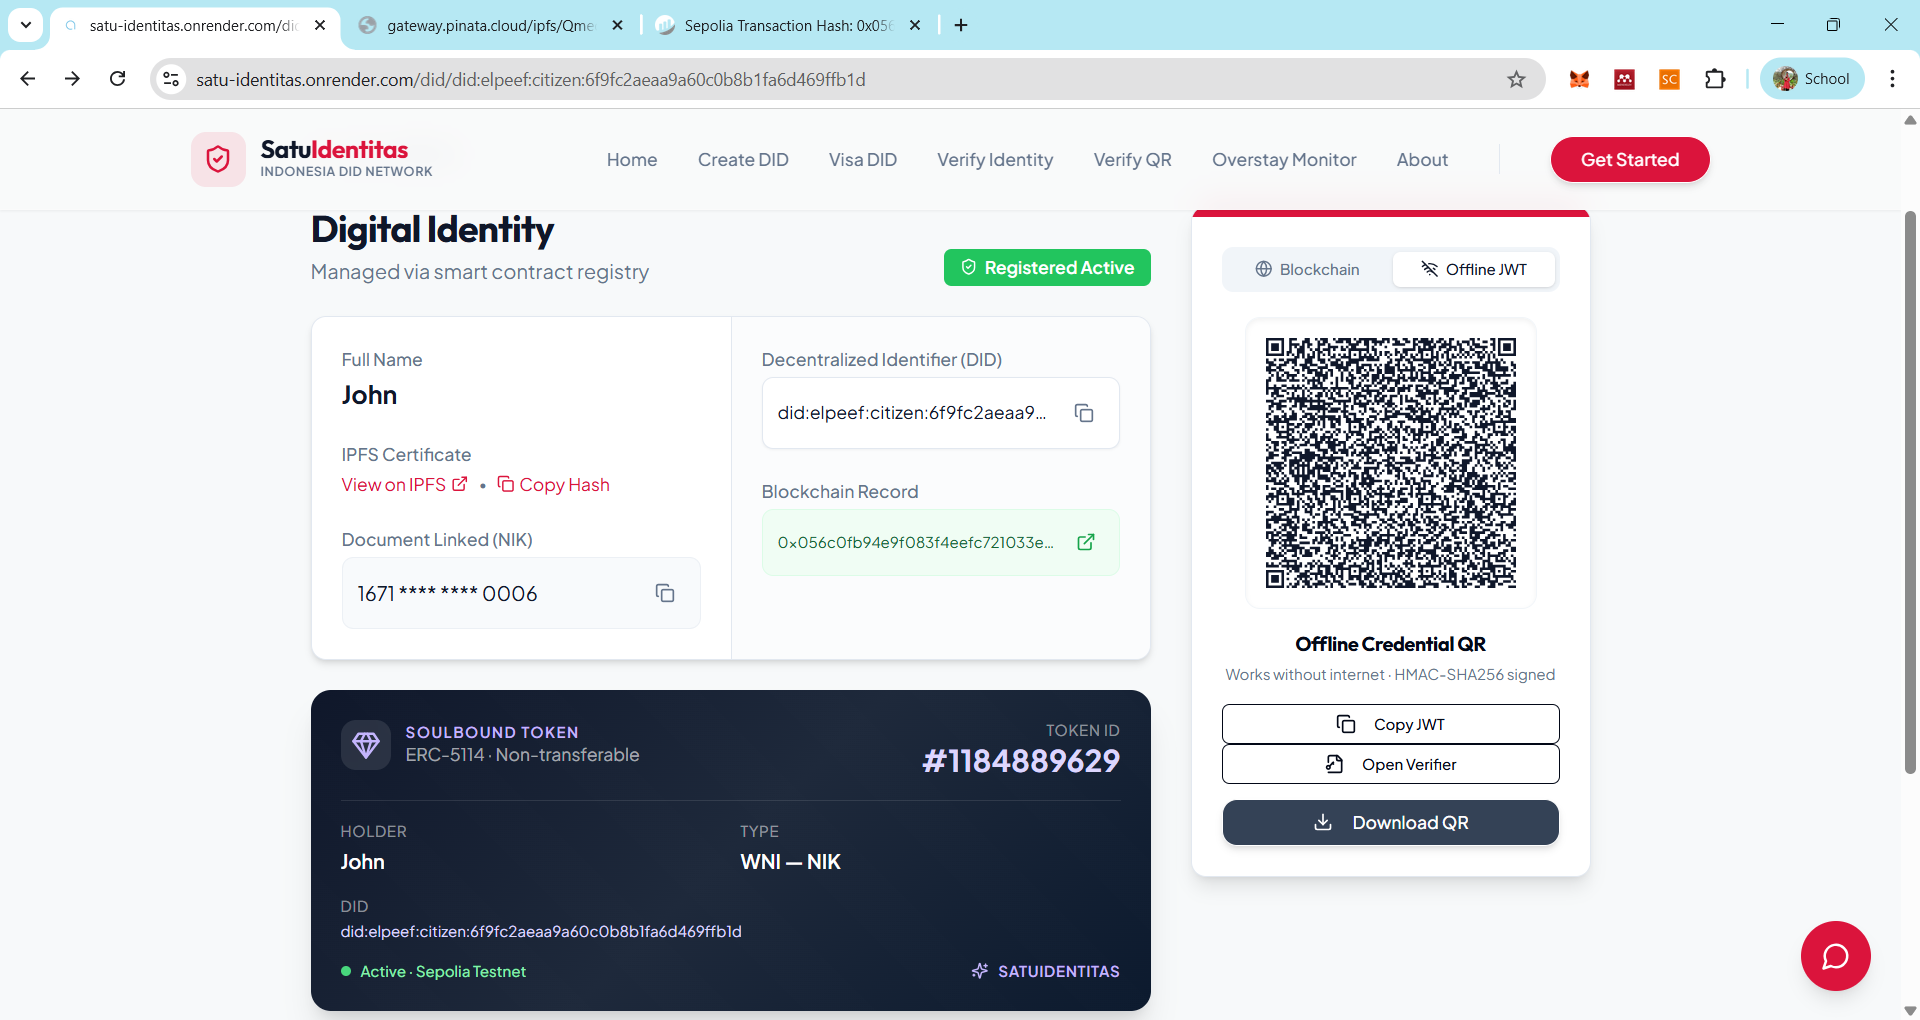Image resolution: width=1920 pixels, height=1020 pixels.
Task: Open the About page
Action: tap(1422, 160)
